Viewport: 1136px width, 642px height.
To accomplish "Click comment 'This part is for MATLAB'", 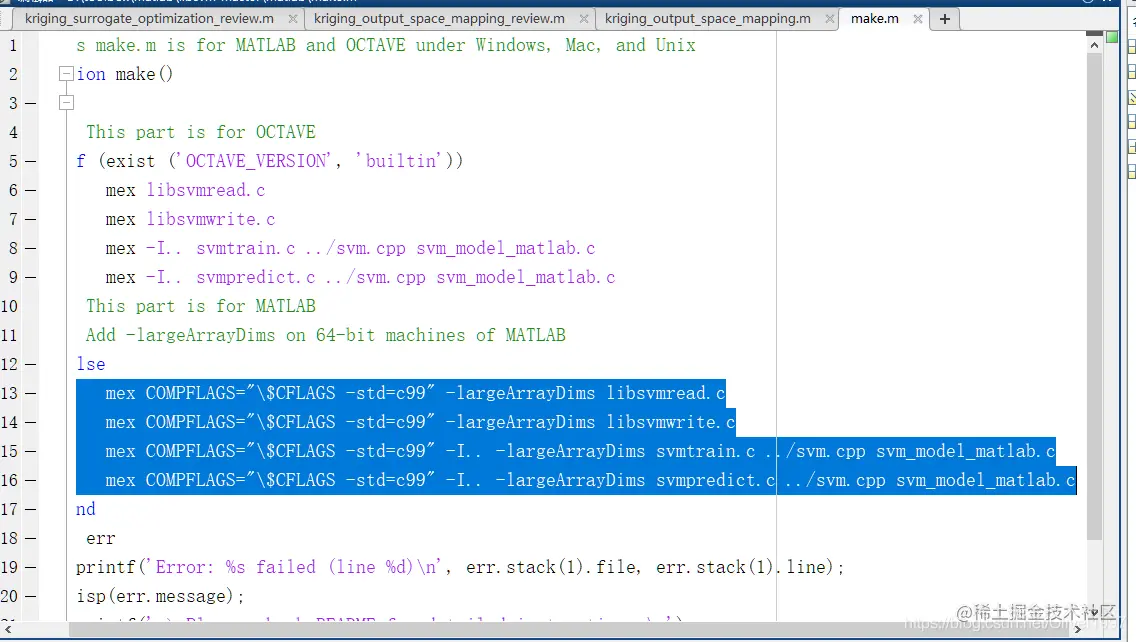I will point(201,307).
